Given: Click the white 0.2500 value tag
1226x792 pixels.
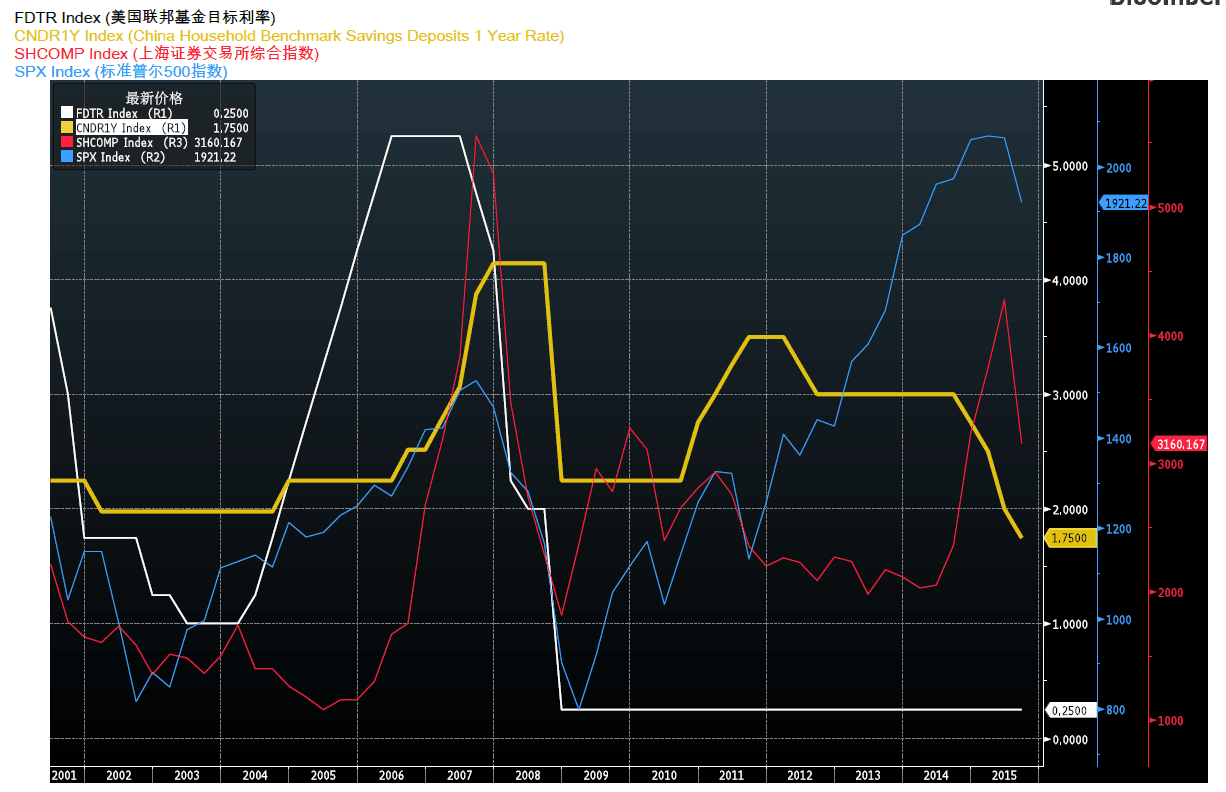Looking at the screenshot, I should coord(1070,710).
